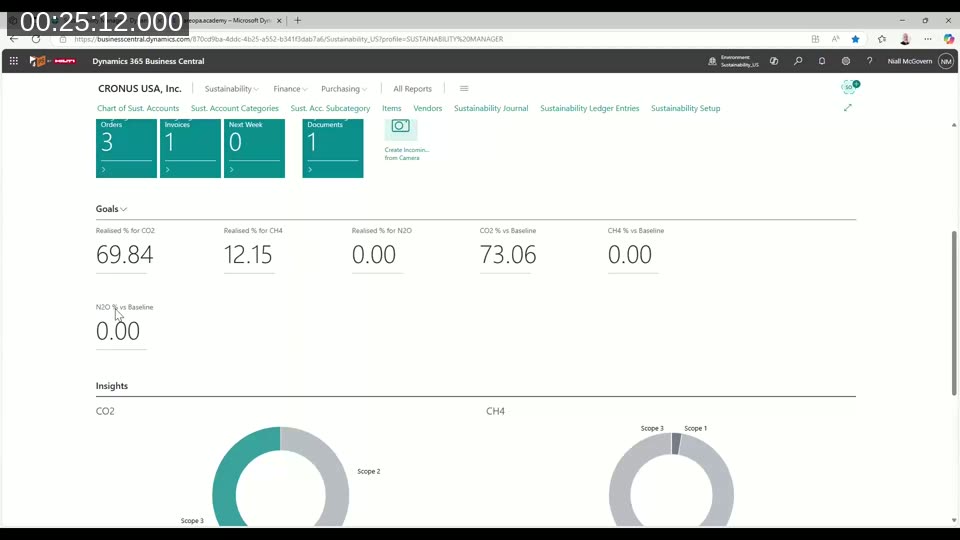This screenshot has height=540, width=960.
Task: Open the browser Favorites list icon
Action: [882, 39]
